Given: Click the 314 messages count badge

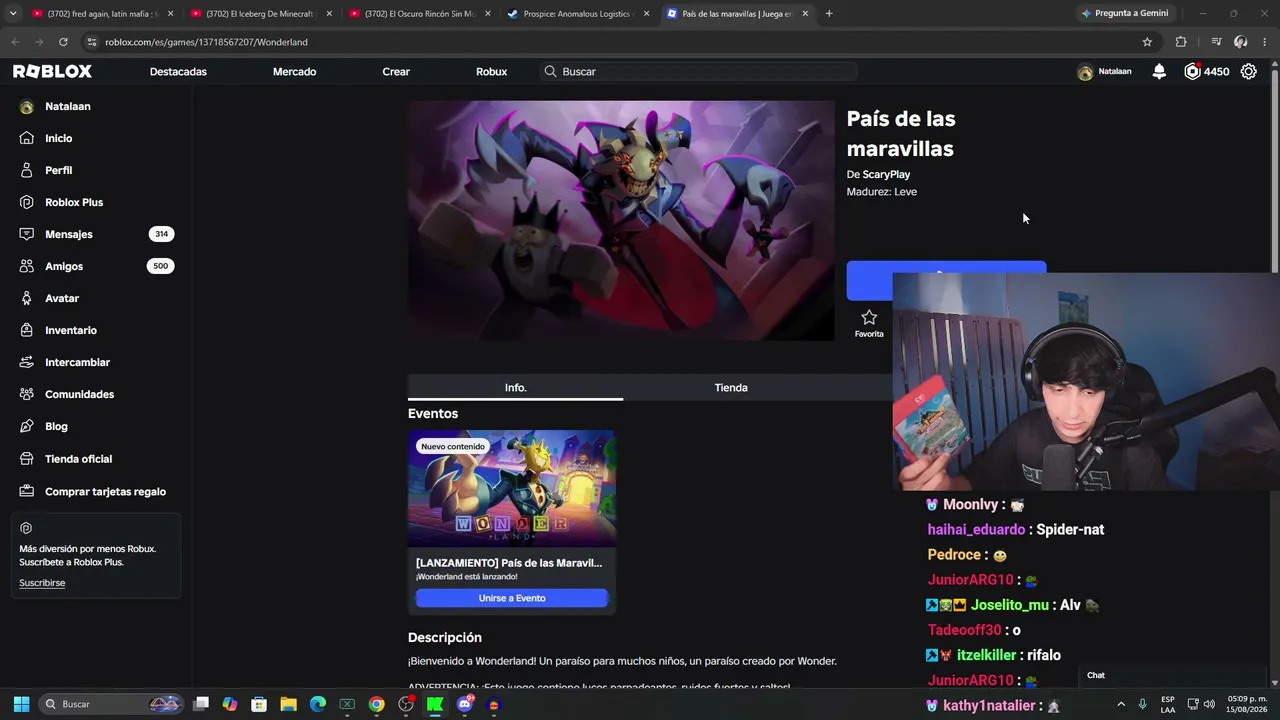Looking at the screenshot, I should [x=161, y=234].
